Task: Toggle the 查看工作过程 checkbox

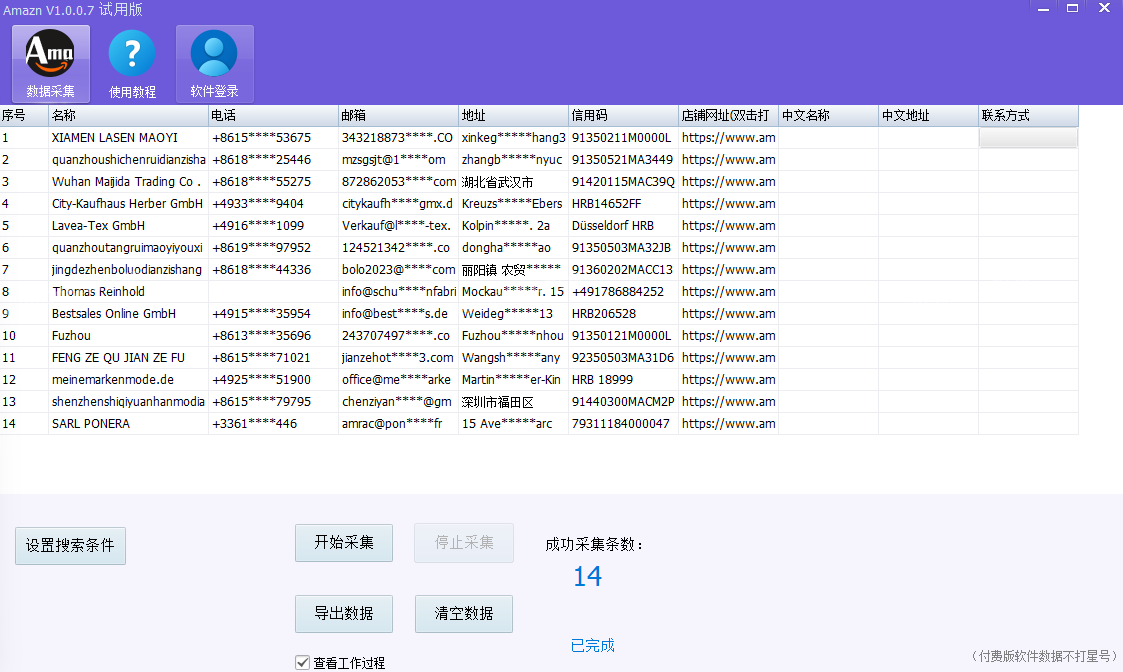Action: [303, 663]
